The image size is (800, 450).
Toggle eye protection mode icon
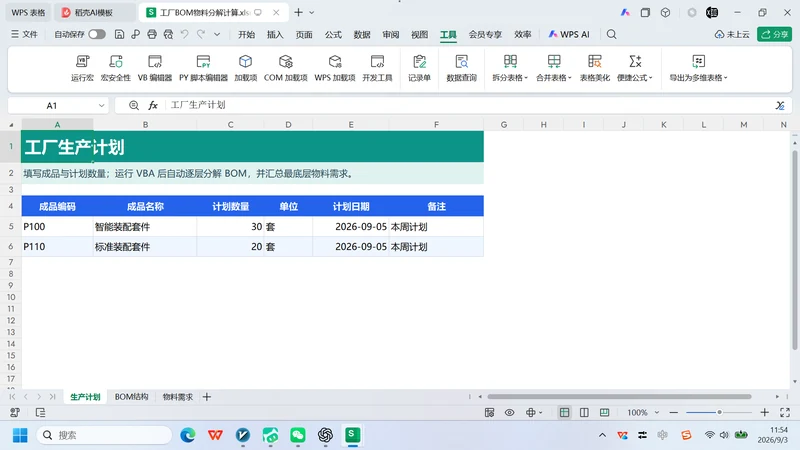(x=509, y=412)
